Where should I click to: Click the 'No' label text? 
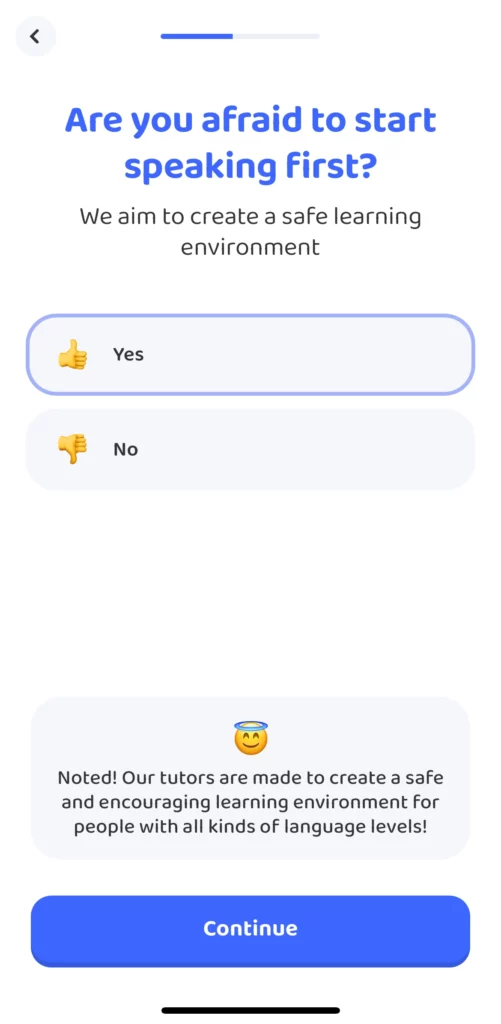(x=125, y=449)
